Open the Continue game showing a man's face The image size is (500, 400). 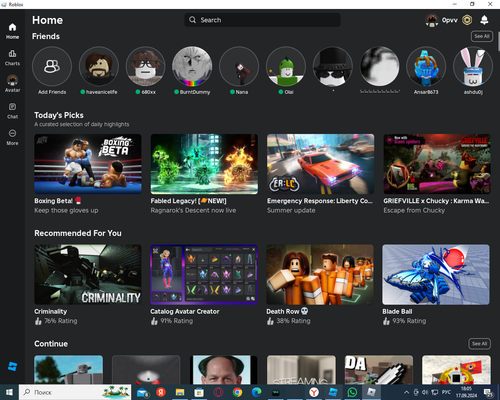point(224,370)
